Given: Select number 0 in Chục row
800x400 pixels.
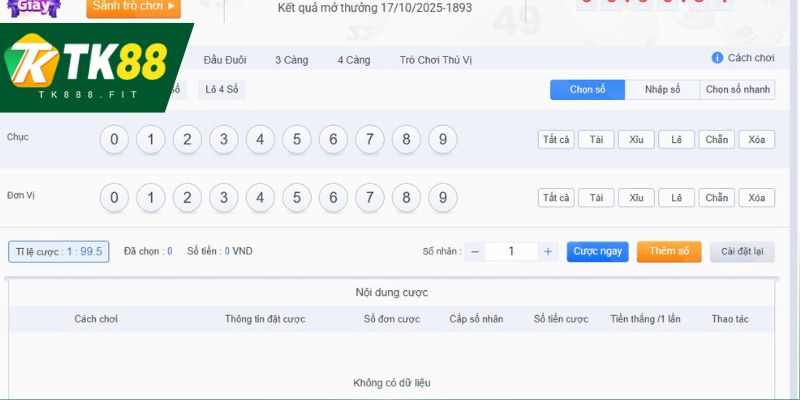Looking at the screenshot, I should point(114,139).
